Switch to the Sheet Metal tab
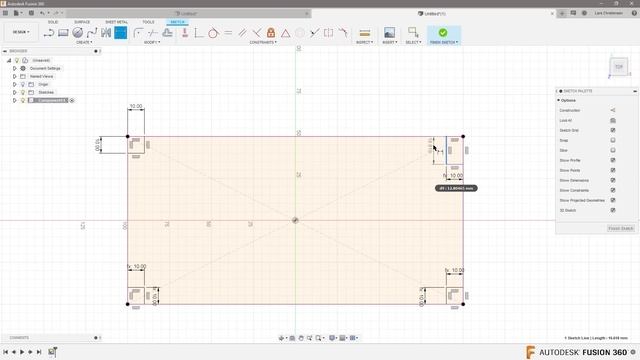The height and width of the screenshot is (360, 640). [116, 22]
